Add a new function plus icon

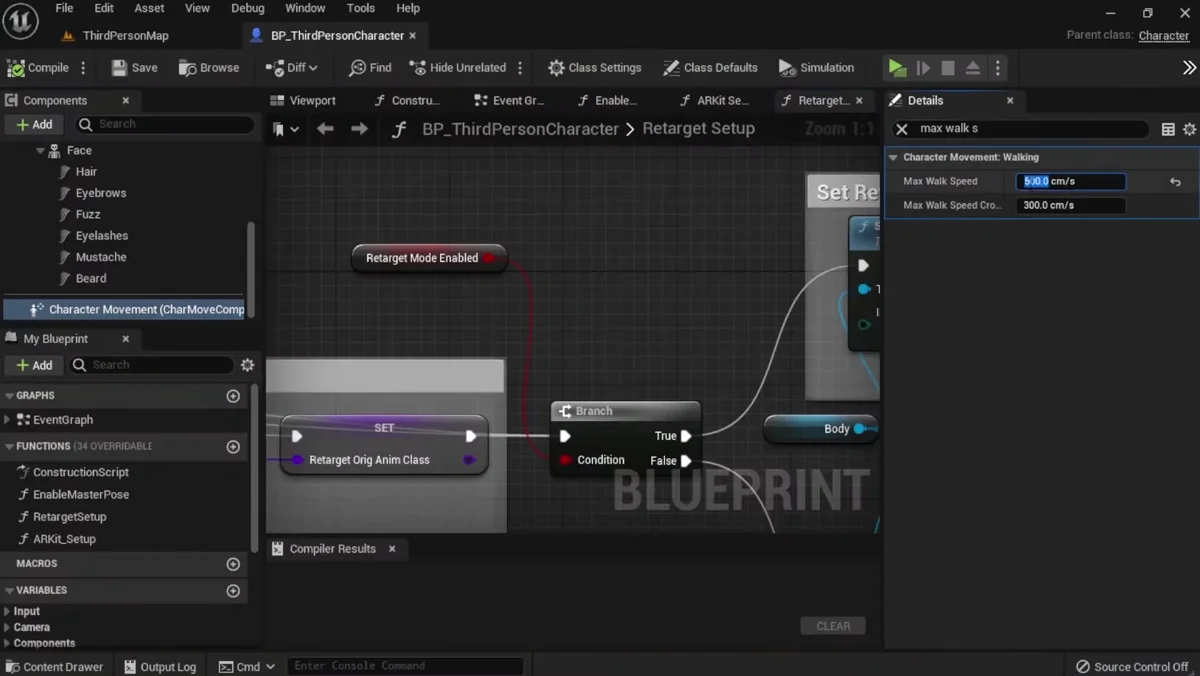233,447
